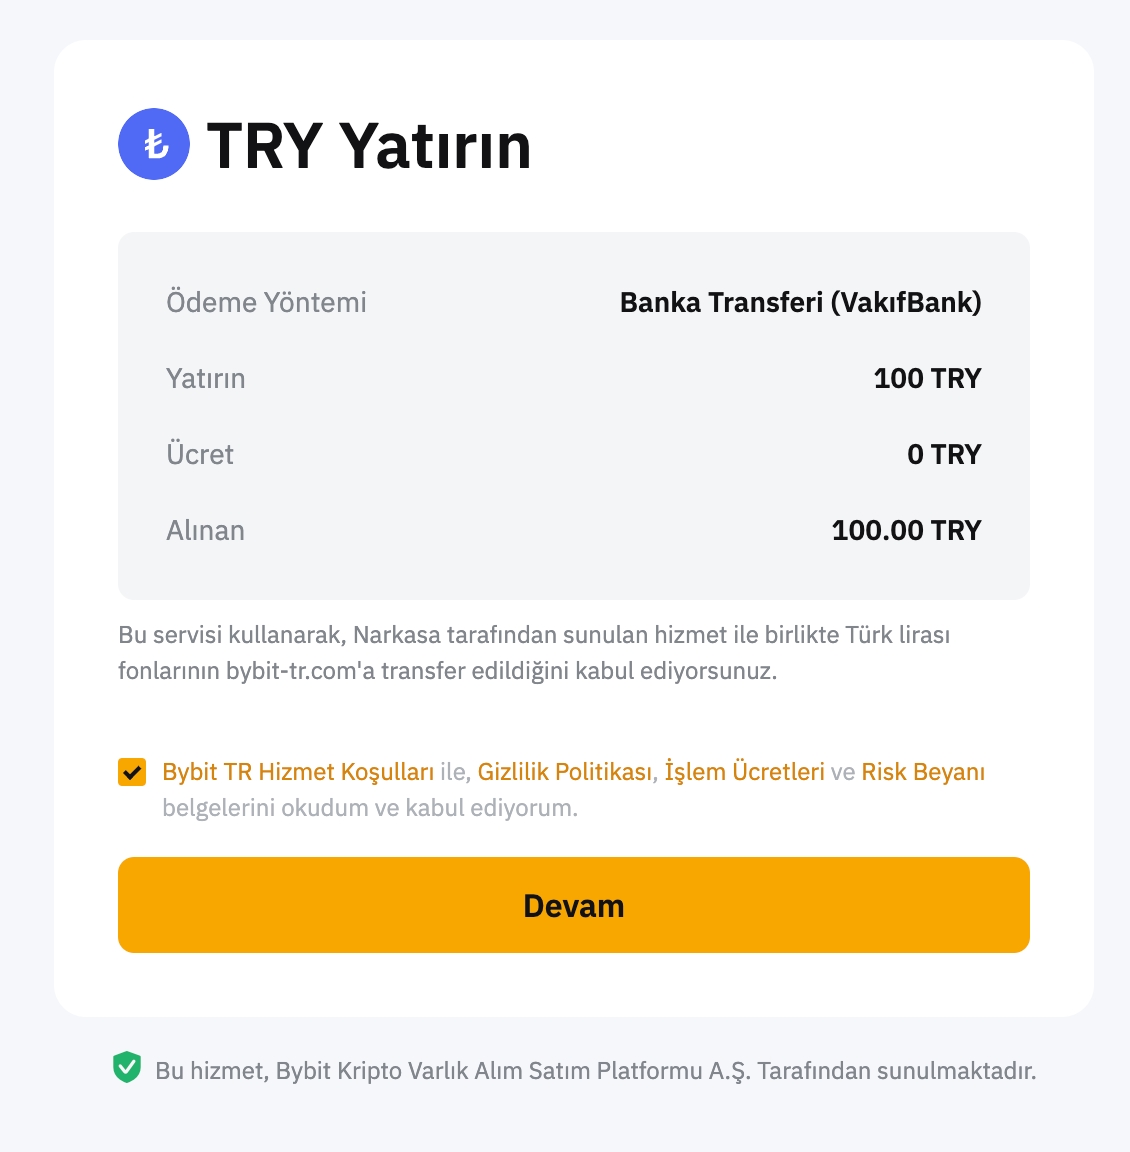The height and width of the screenshot is (1152, 1130).
Task: Select the Ödeme Yöntemi label
Action: click(266, 302)
